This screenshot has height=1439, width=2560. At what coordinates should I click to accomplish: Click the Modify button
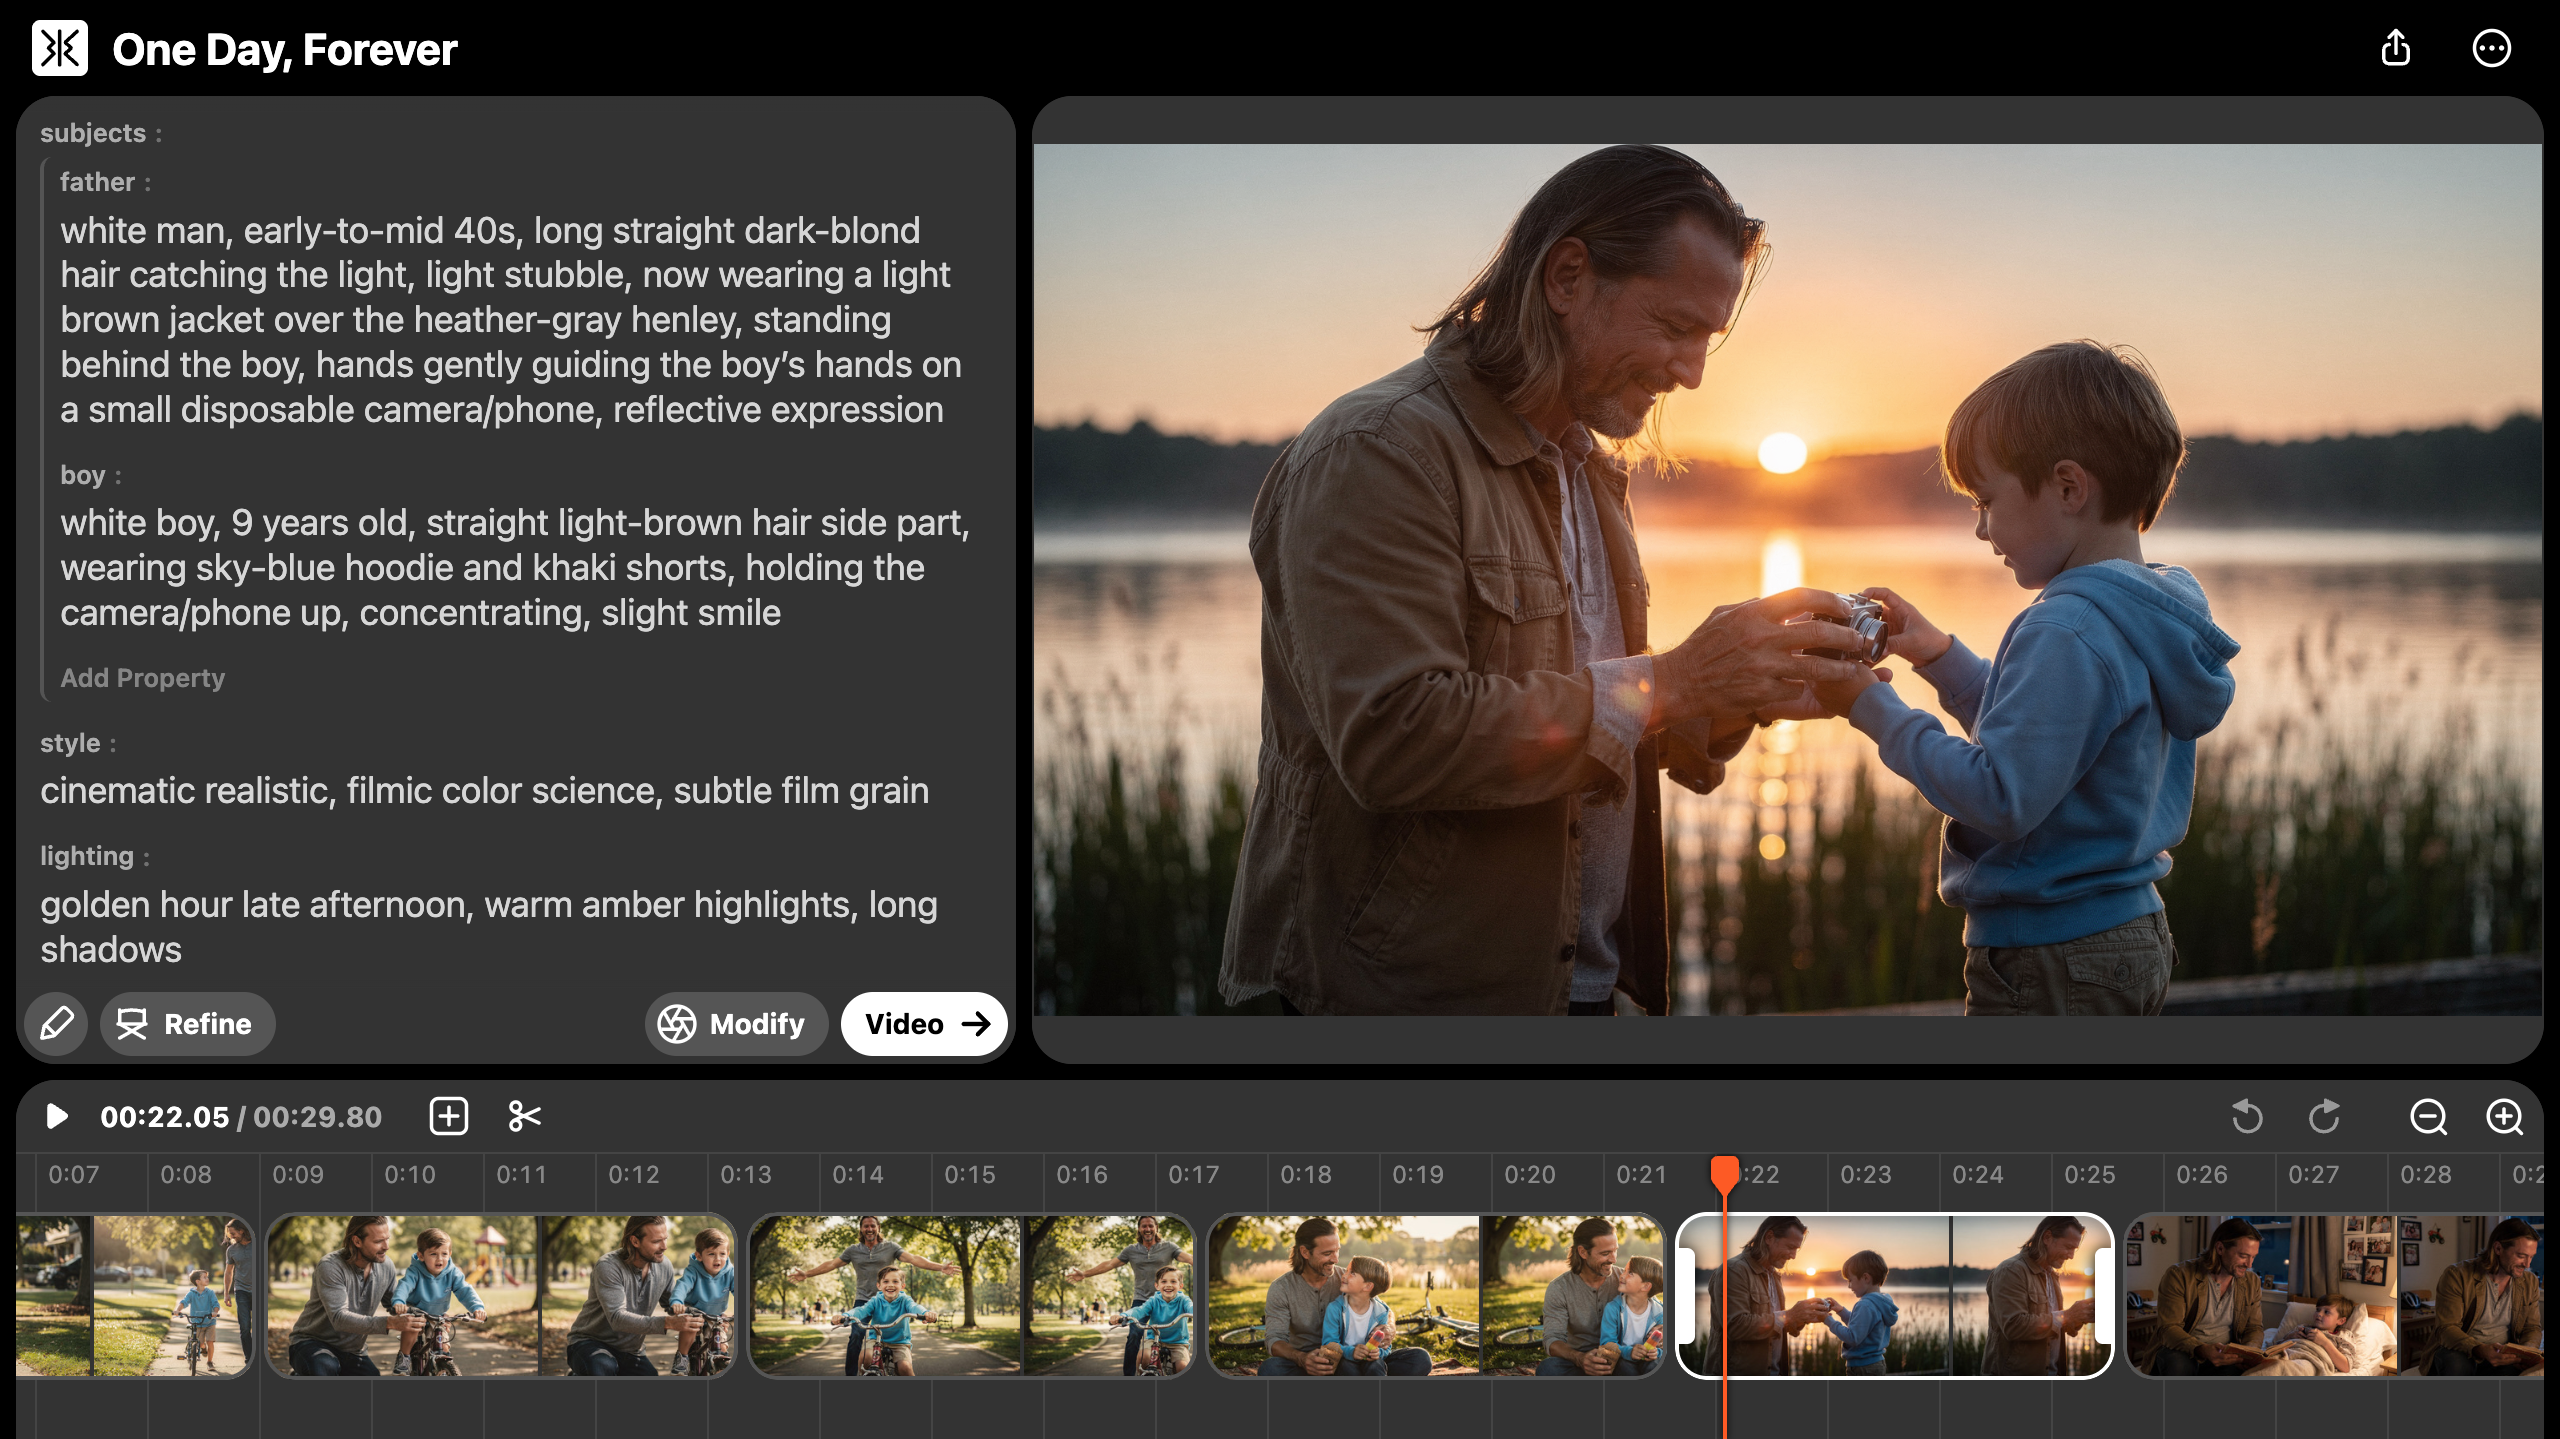736,1023
